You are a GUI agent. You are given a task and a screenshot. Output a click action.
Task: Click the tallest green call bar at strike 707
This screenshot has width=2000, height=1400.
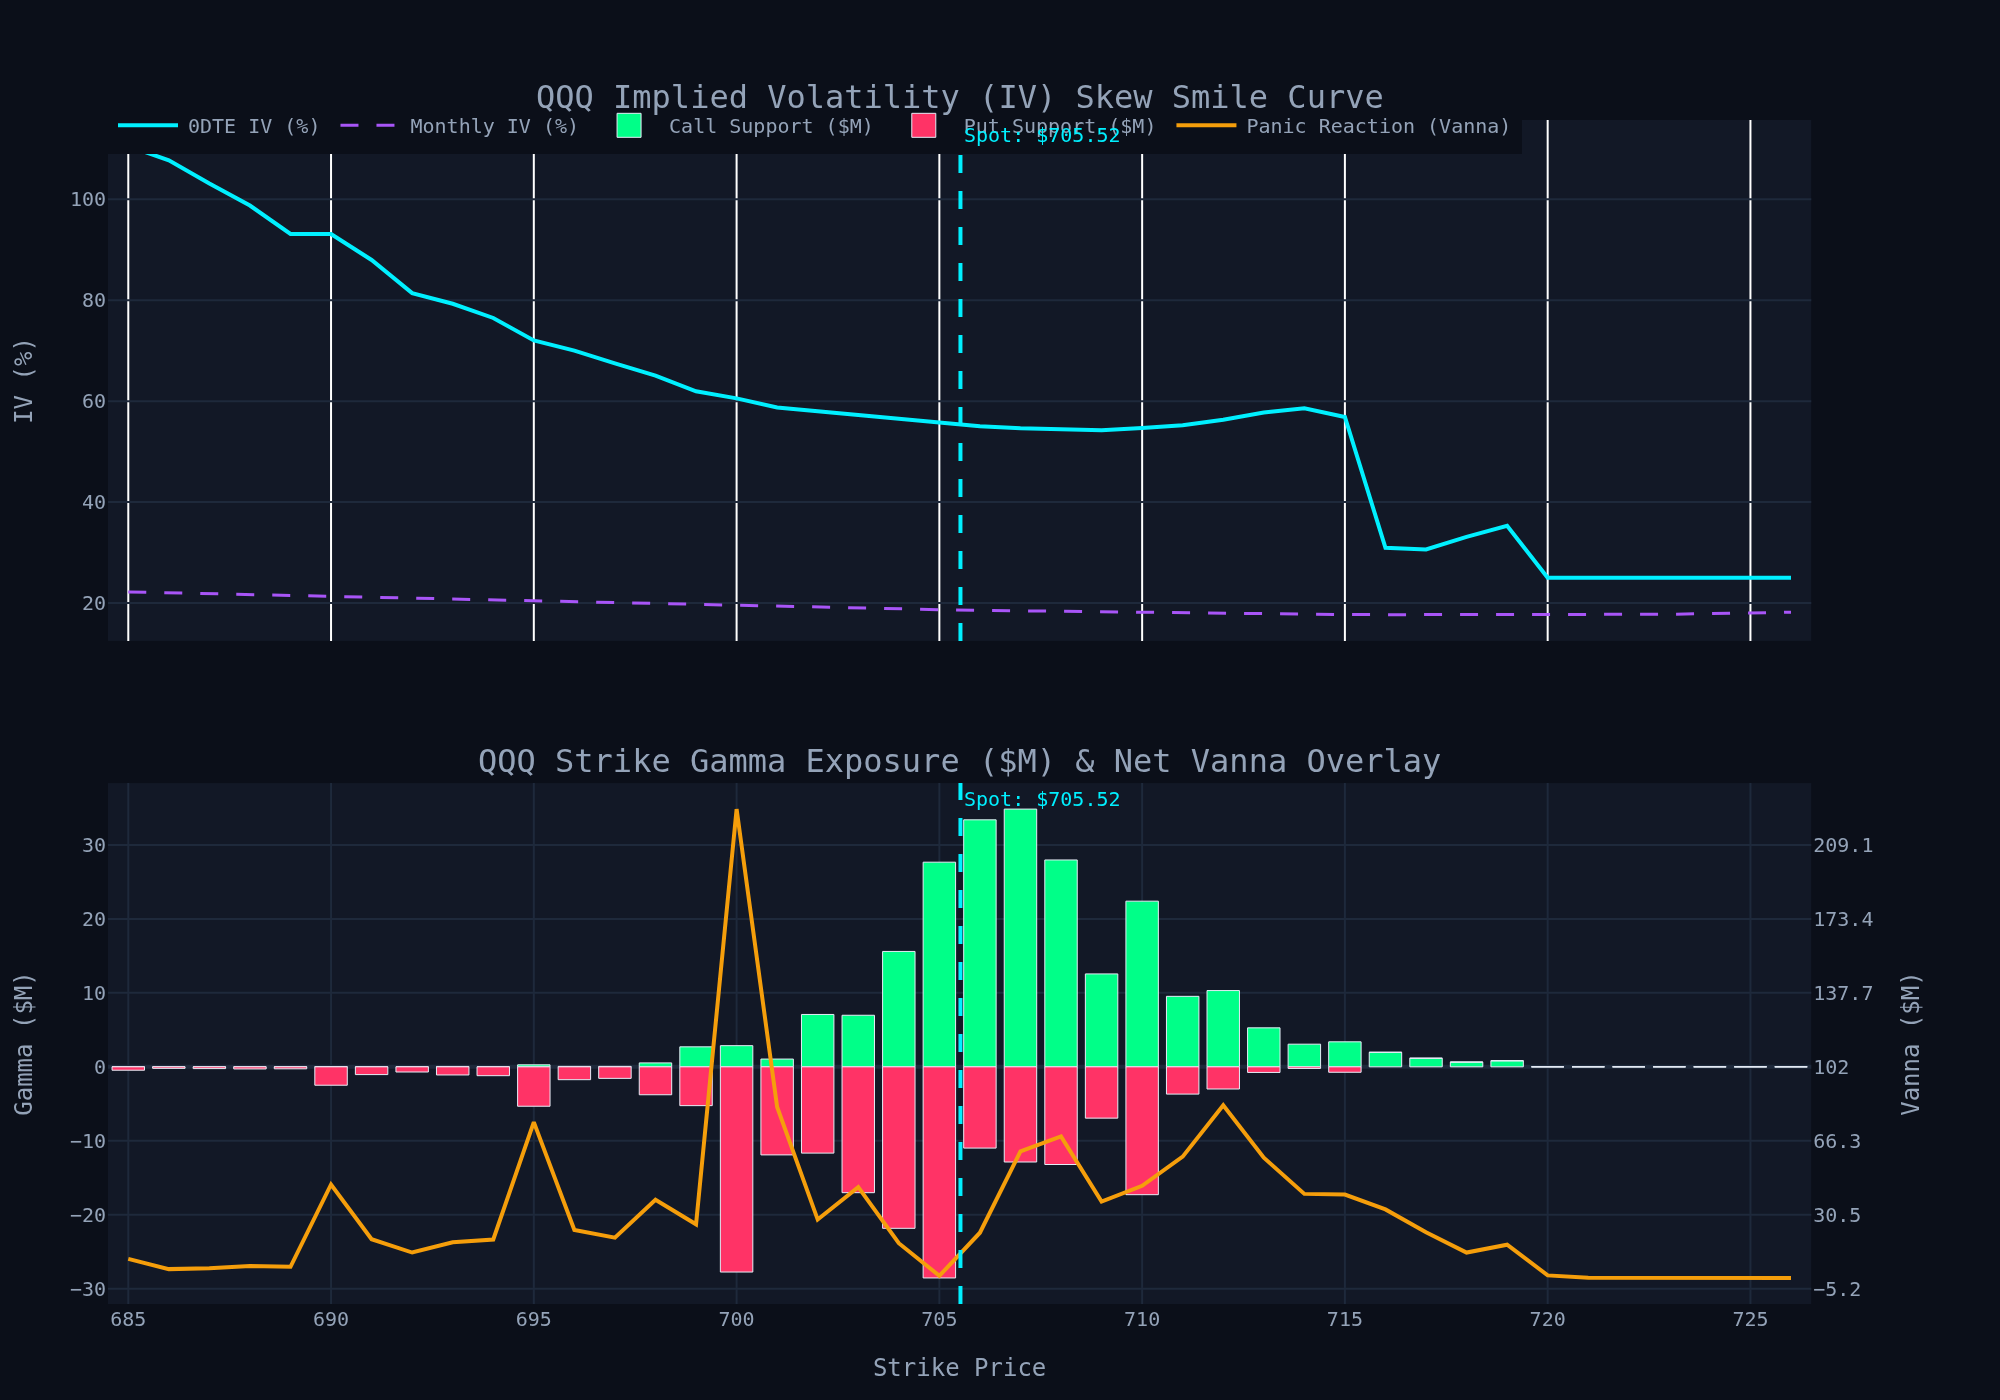point(1020,938)
